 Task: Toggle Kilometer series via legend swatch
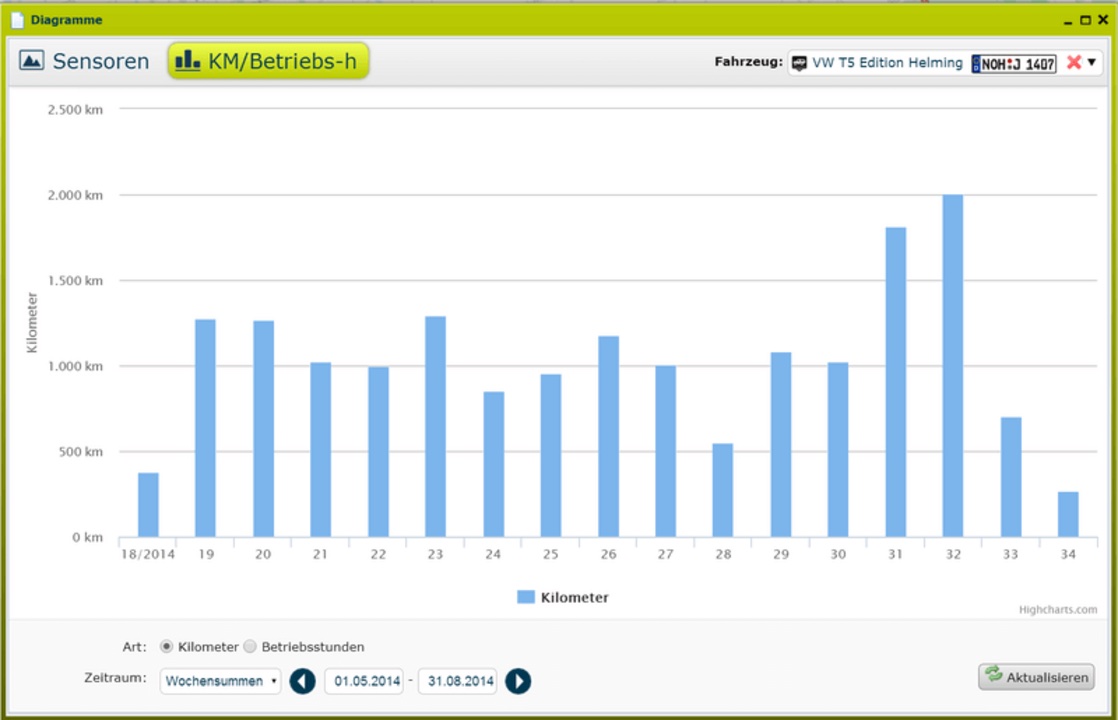pyautogui.click(x=526, y=597)
